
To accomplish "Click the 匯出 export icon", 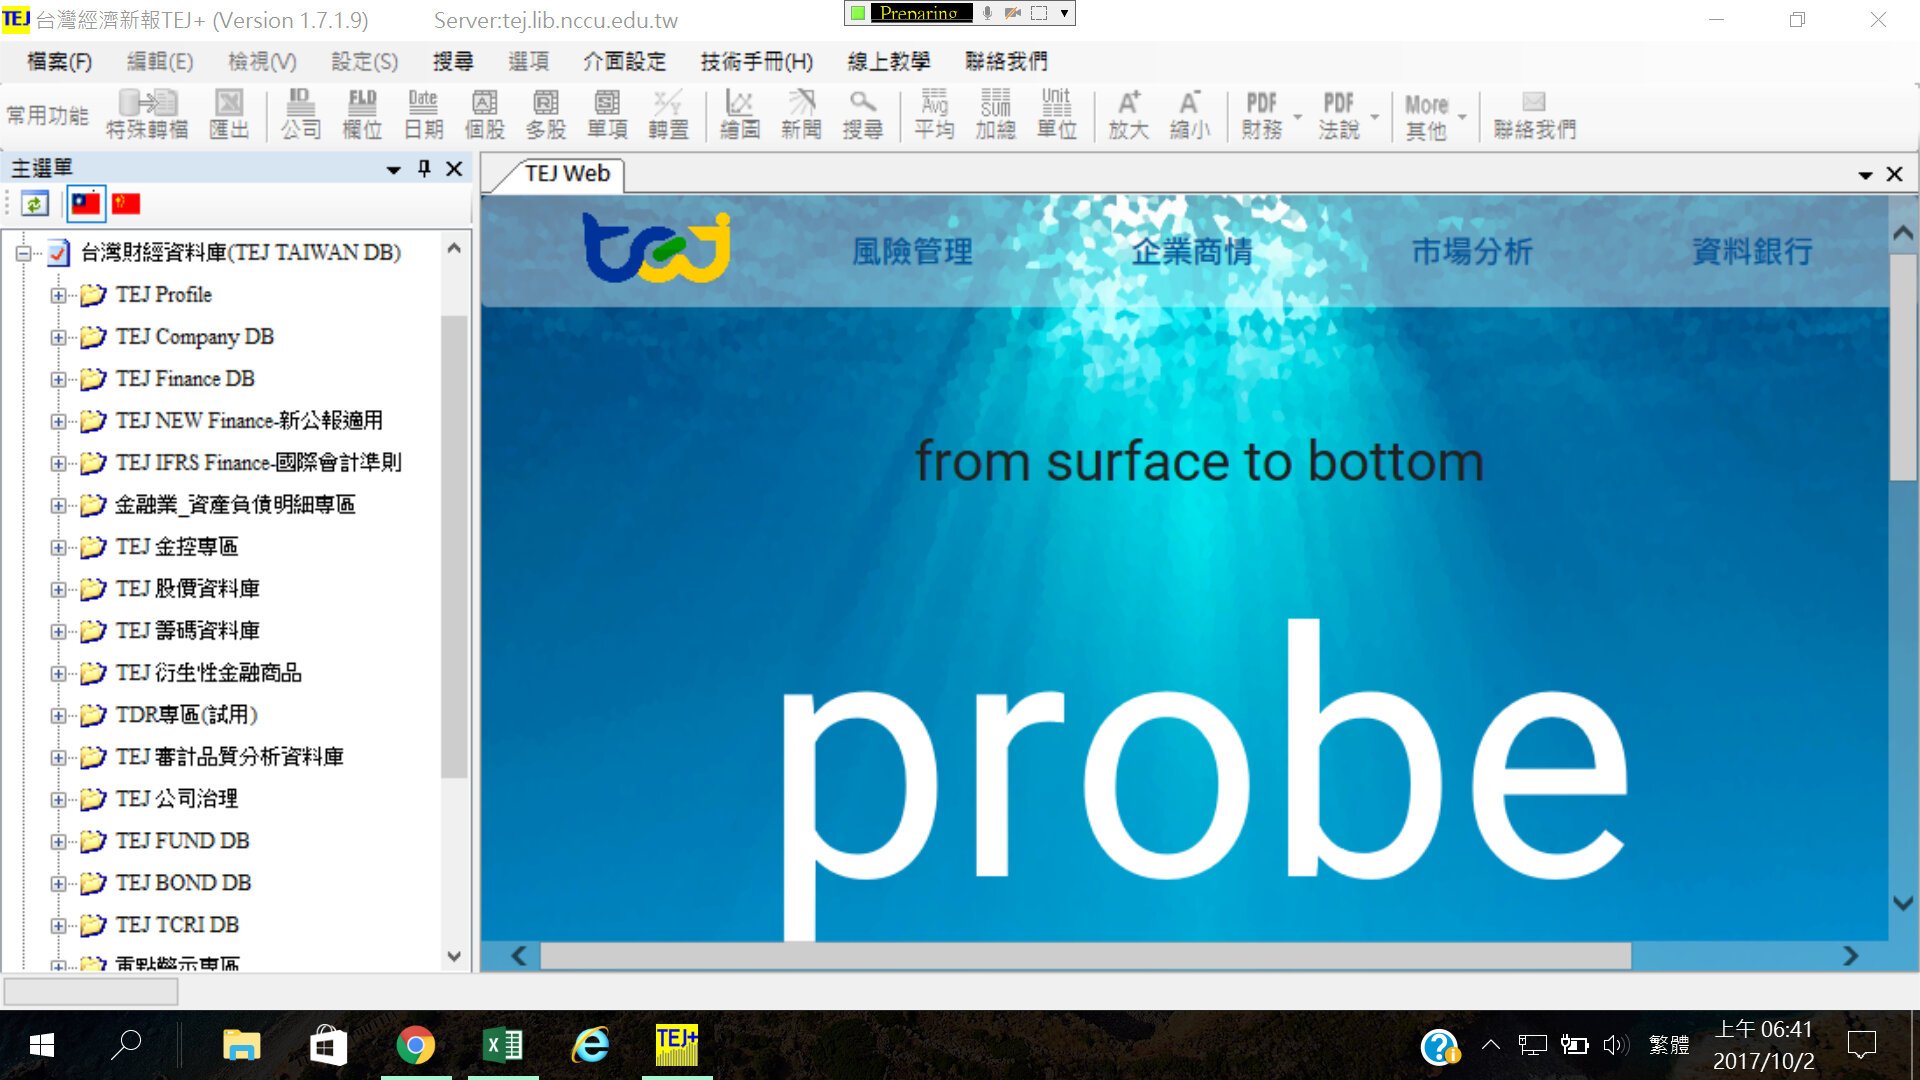I will click(229, 114).
